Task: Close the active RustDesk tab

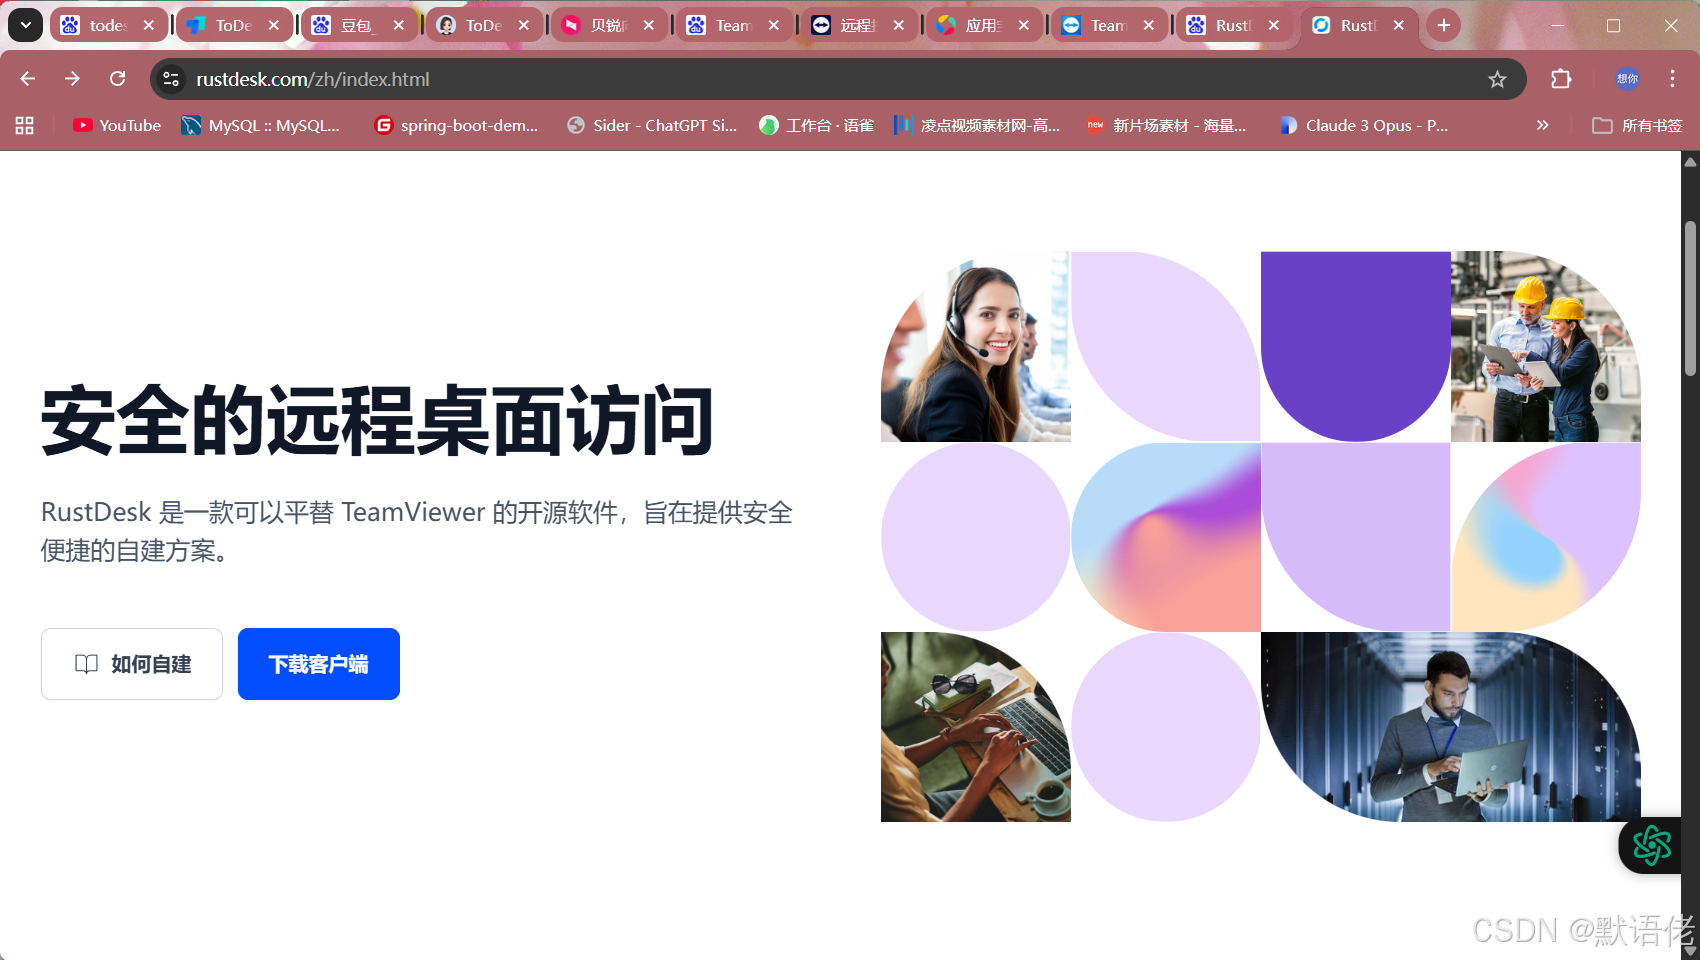Action: point(1399,25)
